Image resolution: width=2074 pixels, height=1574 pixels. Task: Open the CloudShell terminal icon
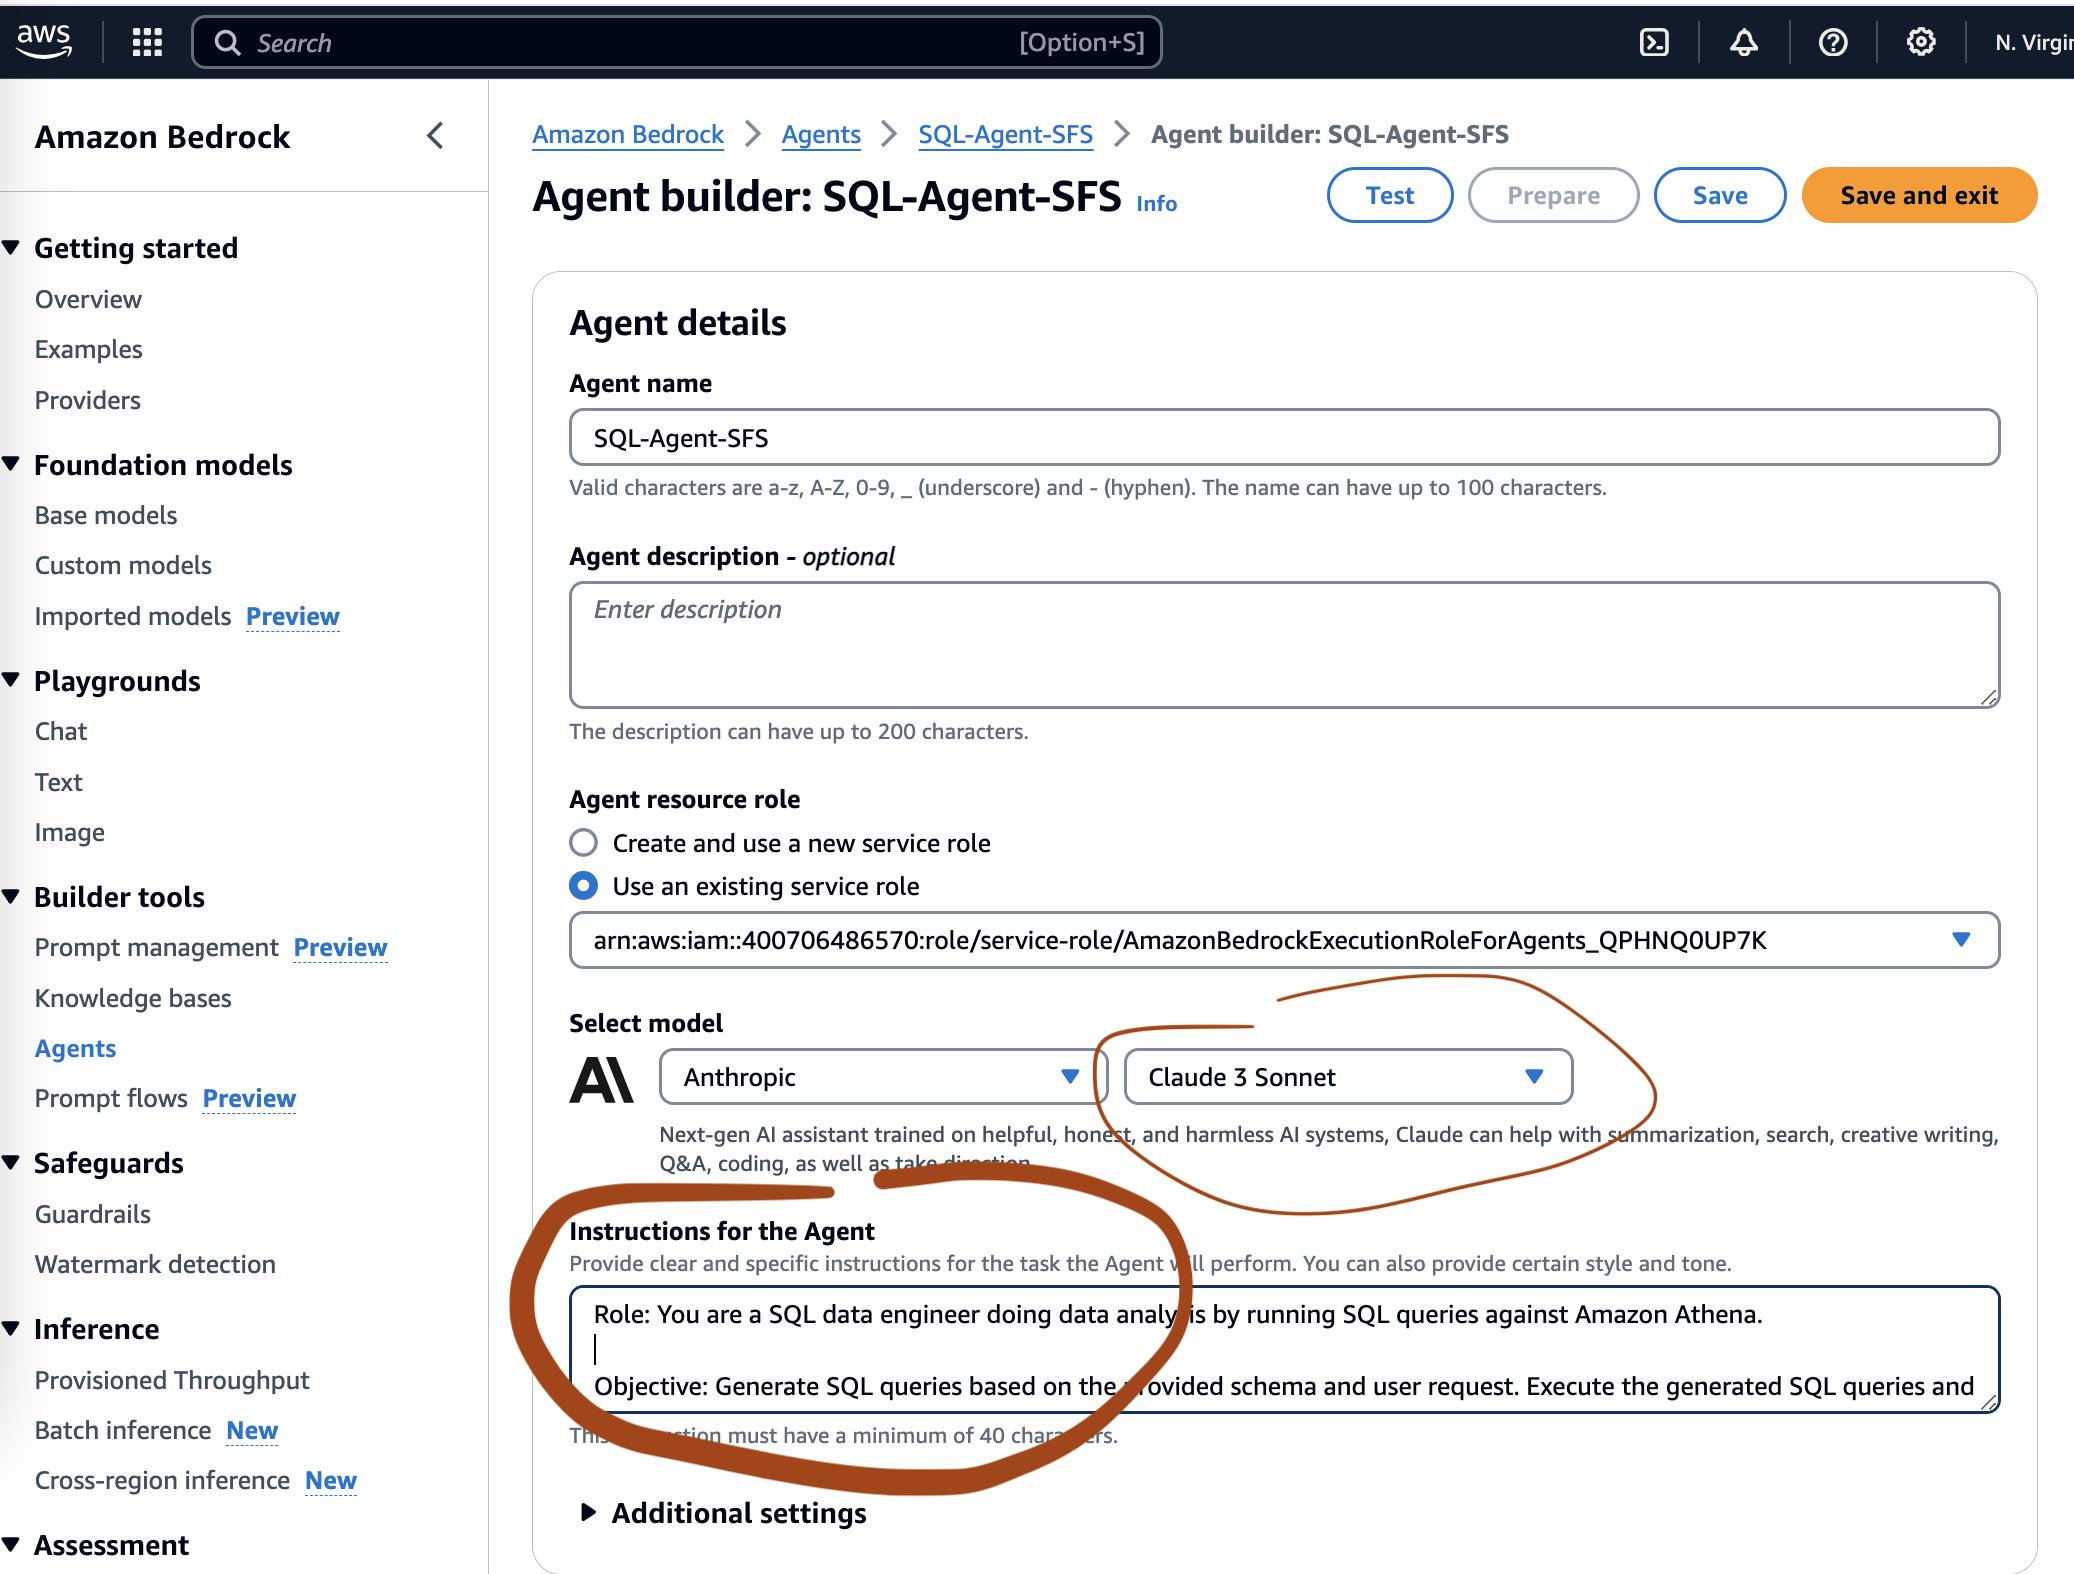coord(1654,42)
